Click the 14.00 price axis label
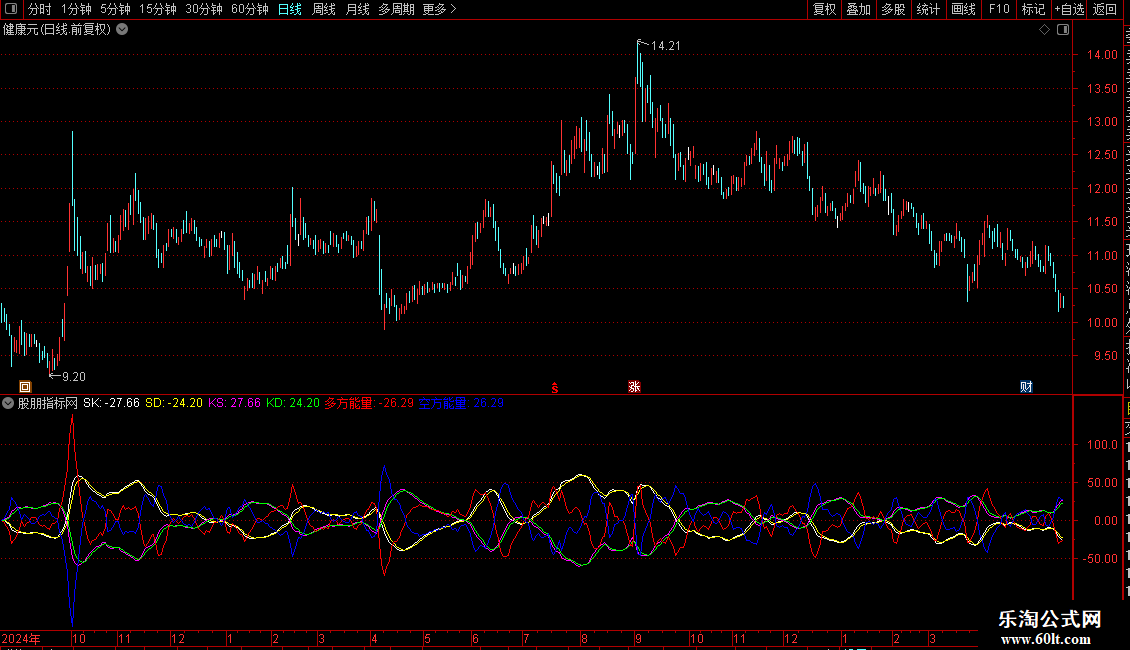 1102,55
